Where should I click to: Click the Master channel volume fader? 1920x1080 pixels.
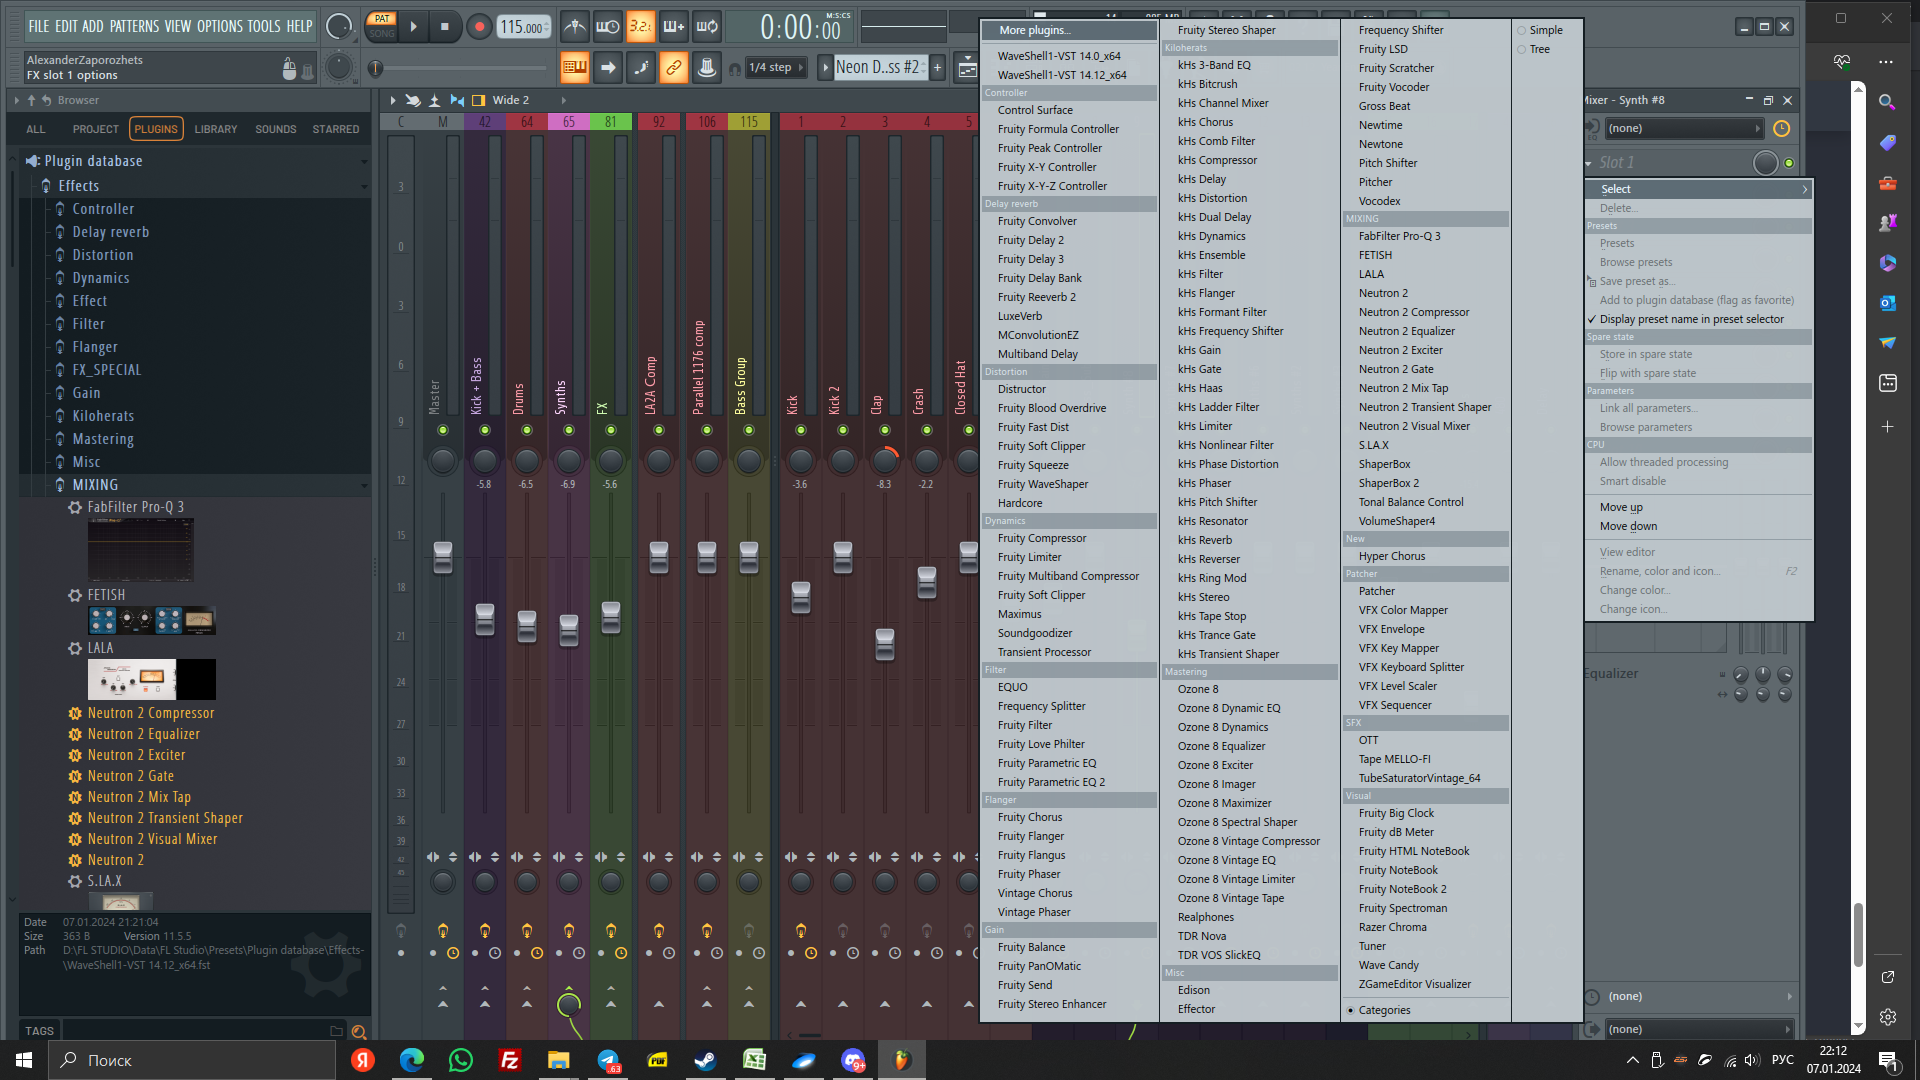[x=442, y=557]
